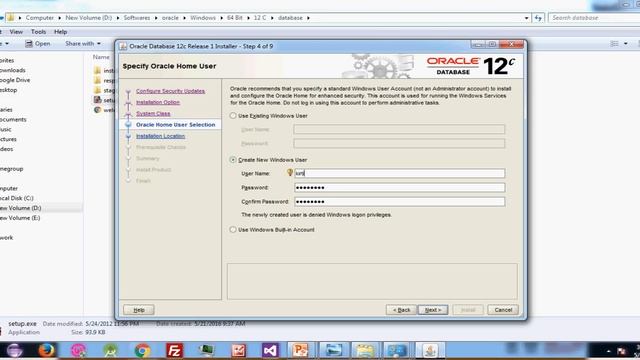
Task: Expand arrow after oracle in breadcrumb
Action: [184, 18]
